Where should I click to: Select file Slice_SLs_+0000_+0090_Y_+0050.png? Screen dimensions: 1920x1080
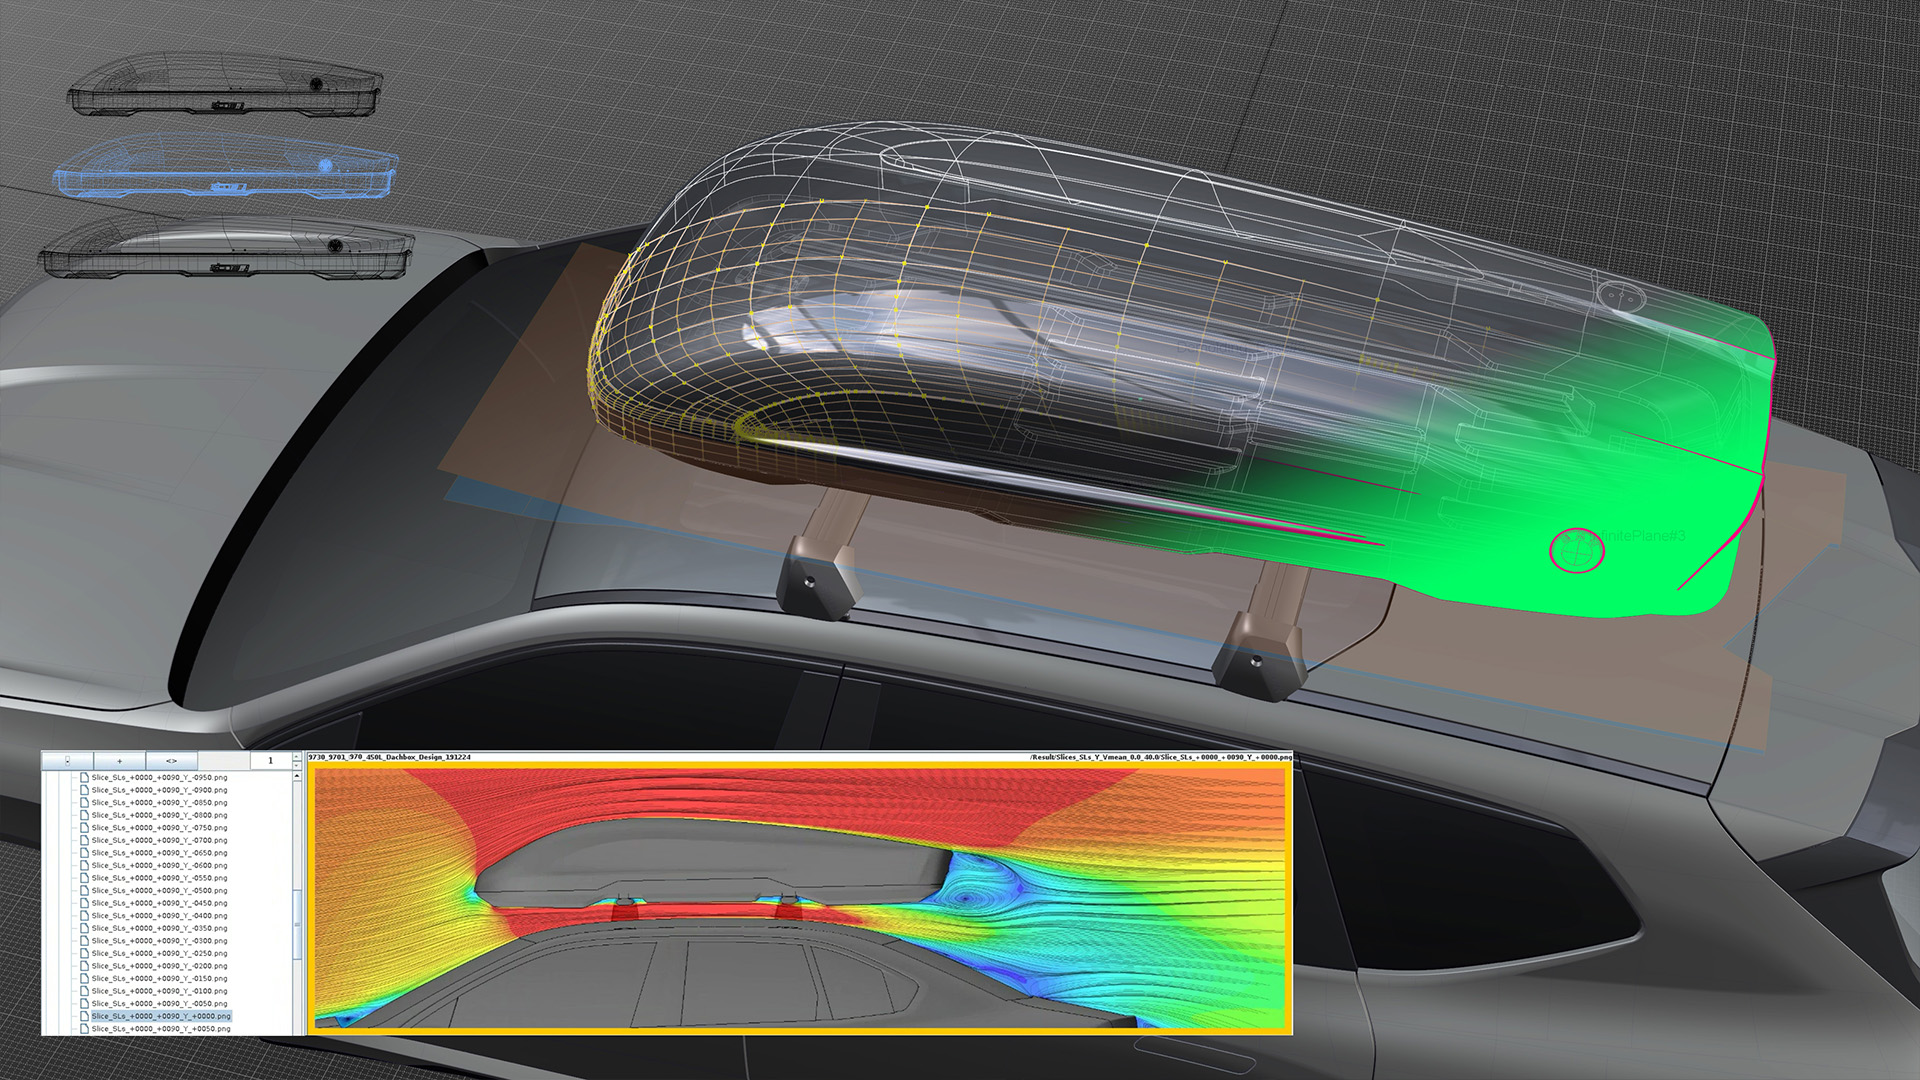point(159,1028)
